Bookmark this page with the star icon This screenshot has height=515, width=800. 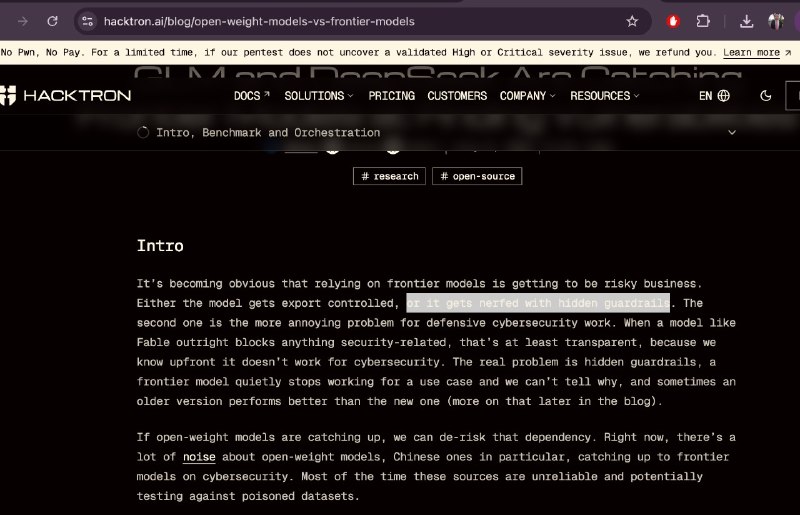[x=632, y=21]
